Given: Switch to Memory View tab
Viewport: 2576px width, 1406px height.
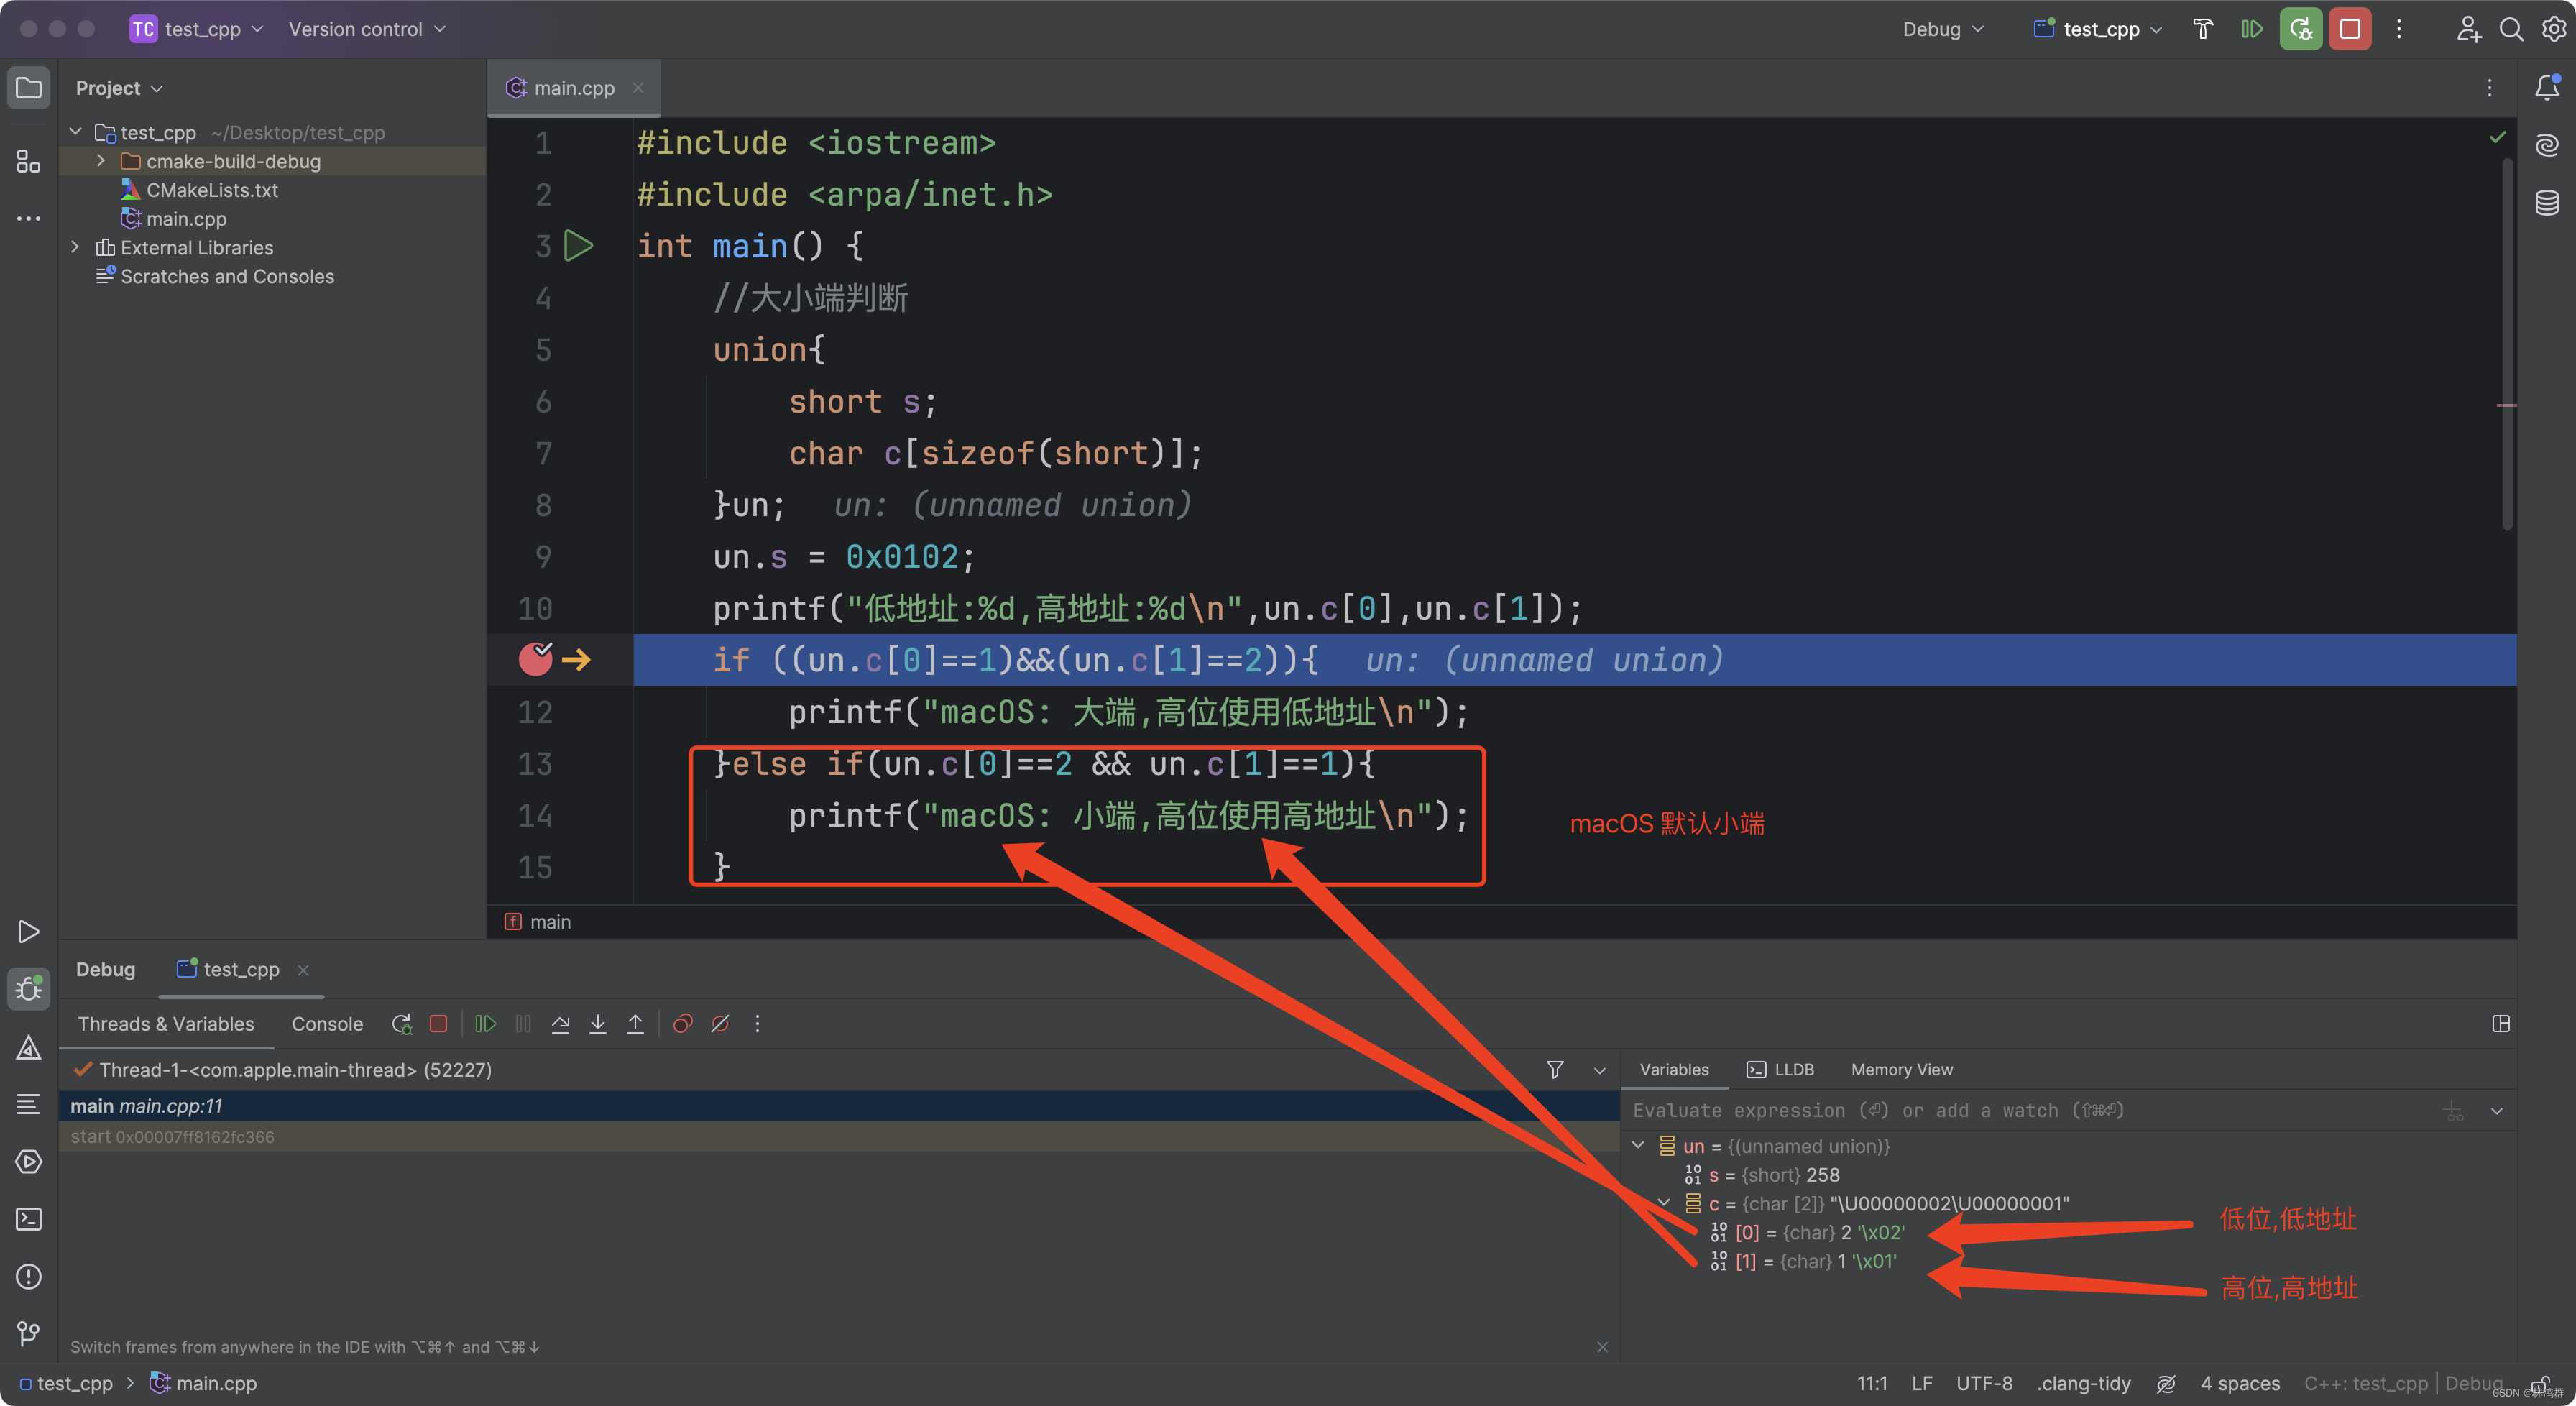Looking at the screenshot, I should coord(1901,1070).
